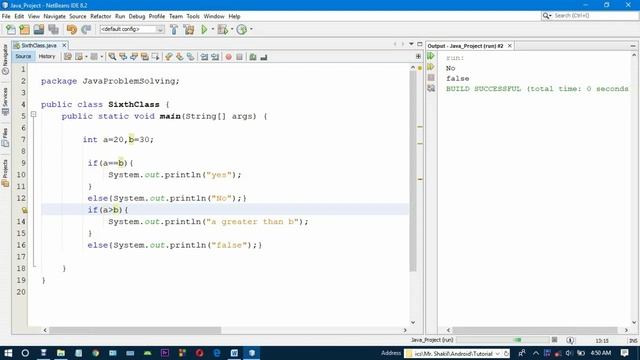This screenshot has width=640, height=360.
Task: Click the Build Project hammer icon
Action: [174, 29]
